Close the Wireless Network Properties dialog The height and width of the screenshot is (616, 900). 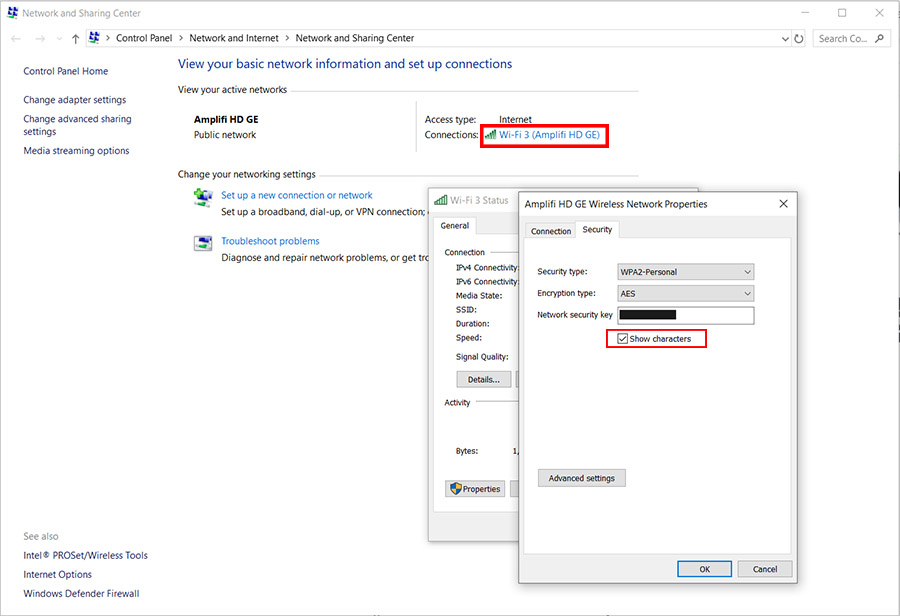783,204
